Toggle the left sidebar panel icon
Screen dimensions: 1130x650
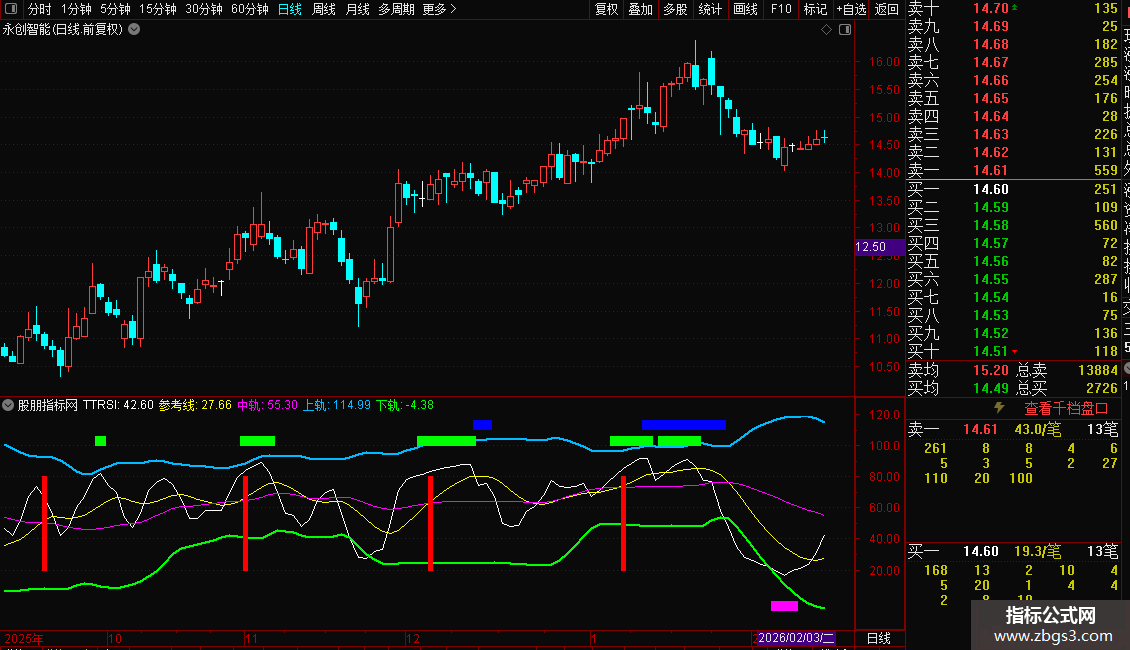(x=10, y=9)
